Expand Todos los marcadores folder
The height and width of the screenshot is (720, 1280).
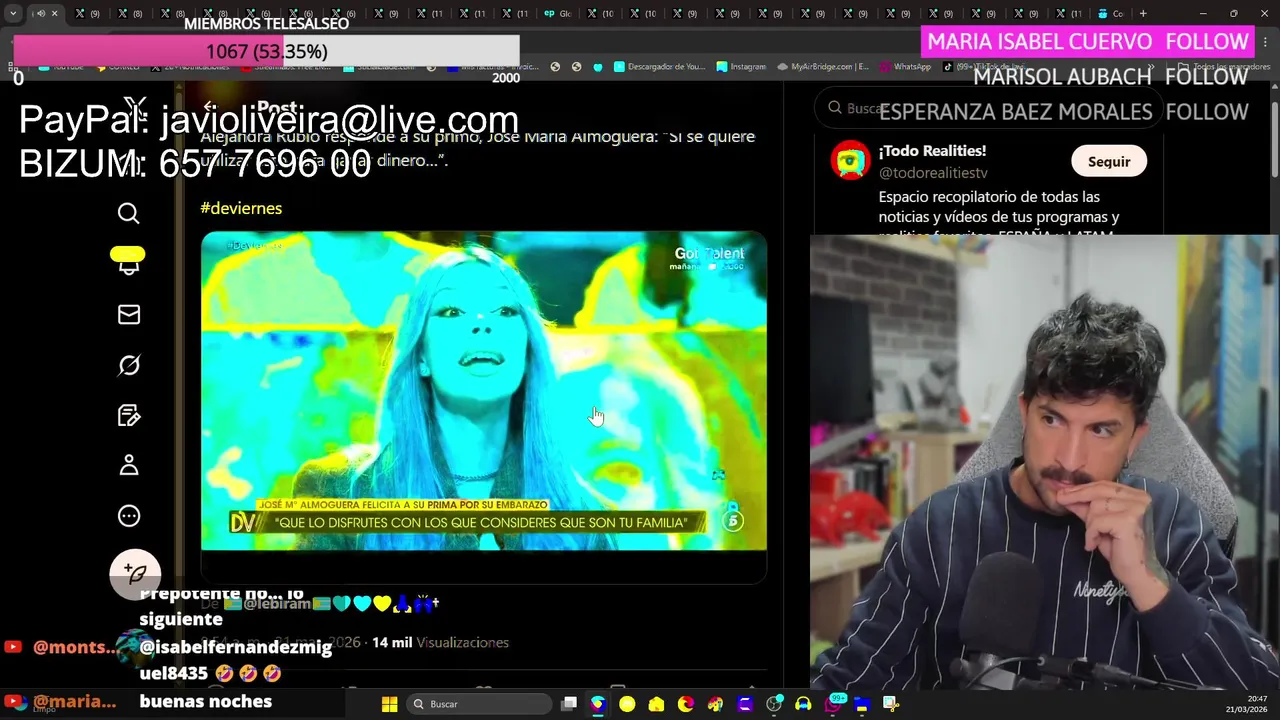1224,67
